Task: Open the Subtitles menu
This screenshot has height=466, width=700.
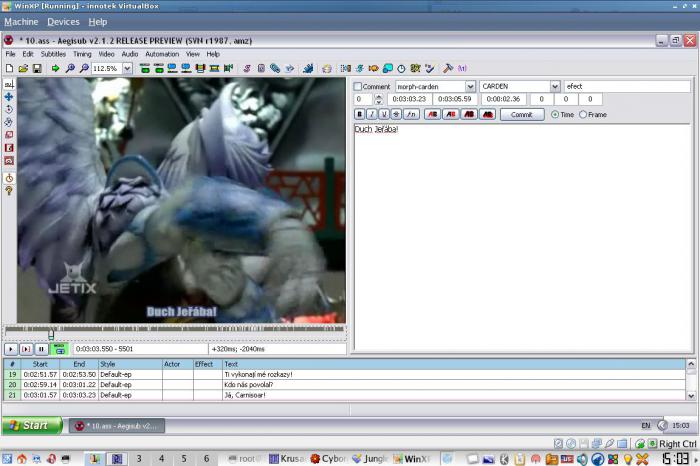Action: (53, 54)
